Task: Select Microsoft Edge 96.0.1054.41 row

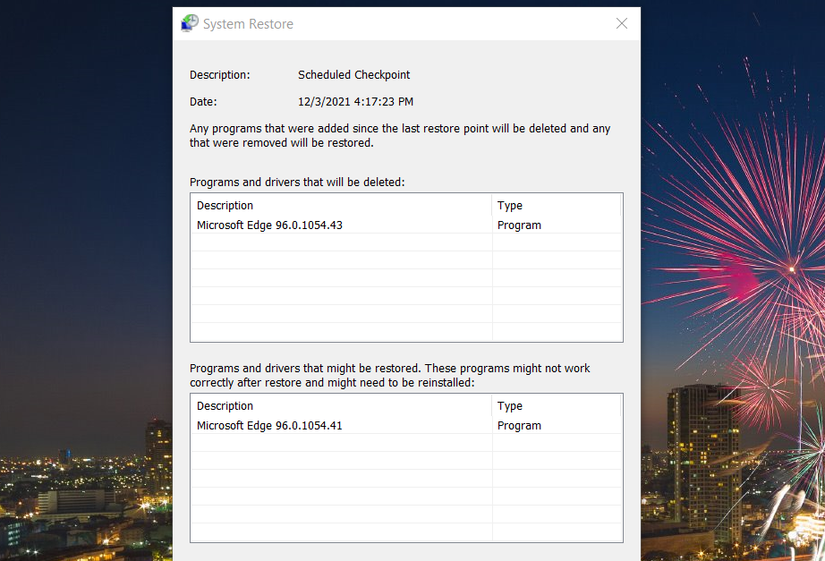Action: tap(406, 425)
